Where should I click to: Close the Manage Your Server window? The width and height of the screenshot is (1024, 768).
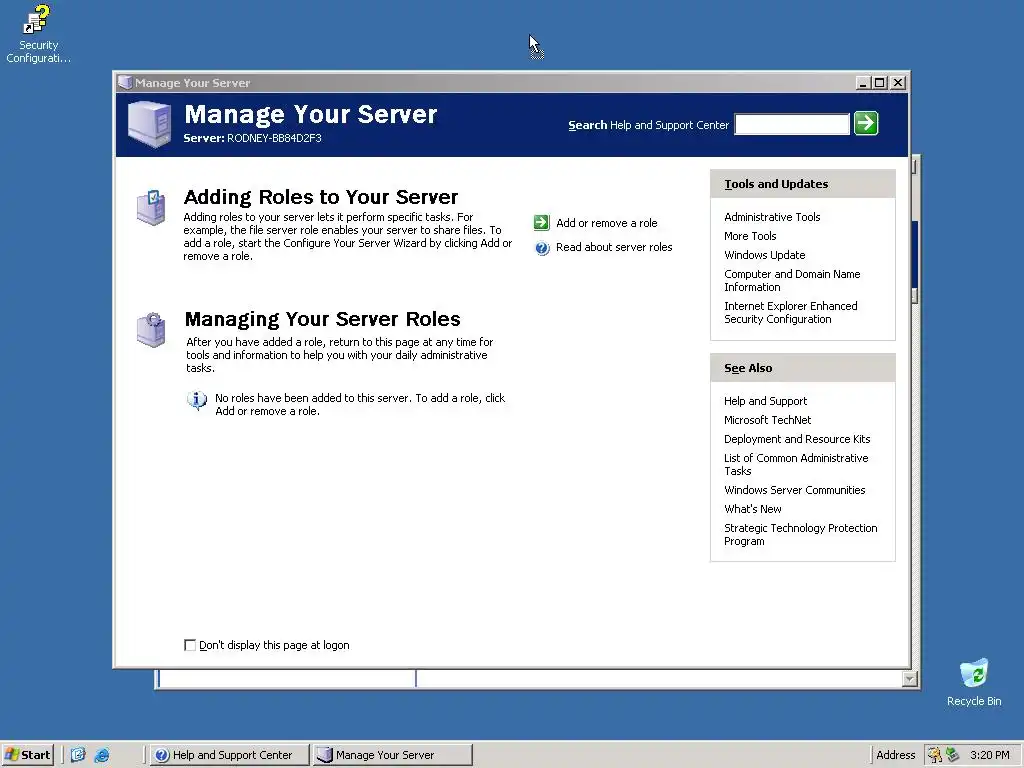pyautogui.click(x=899, y=83)
